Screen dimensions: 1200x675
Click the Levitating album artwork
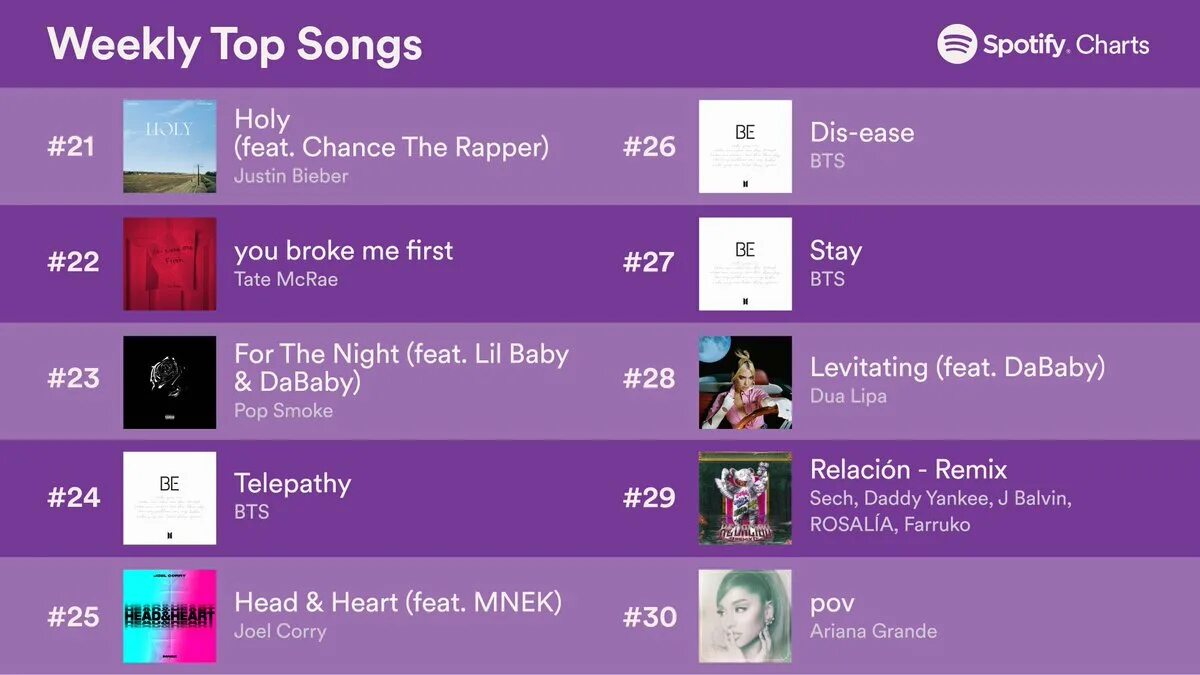[745, 382]
